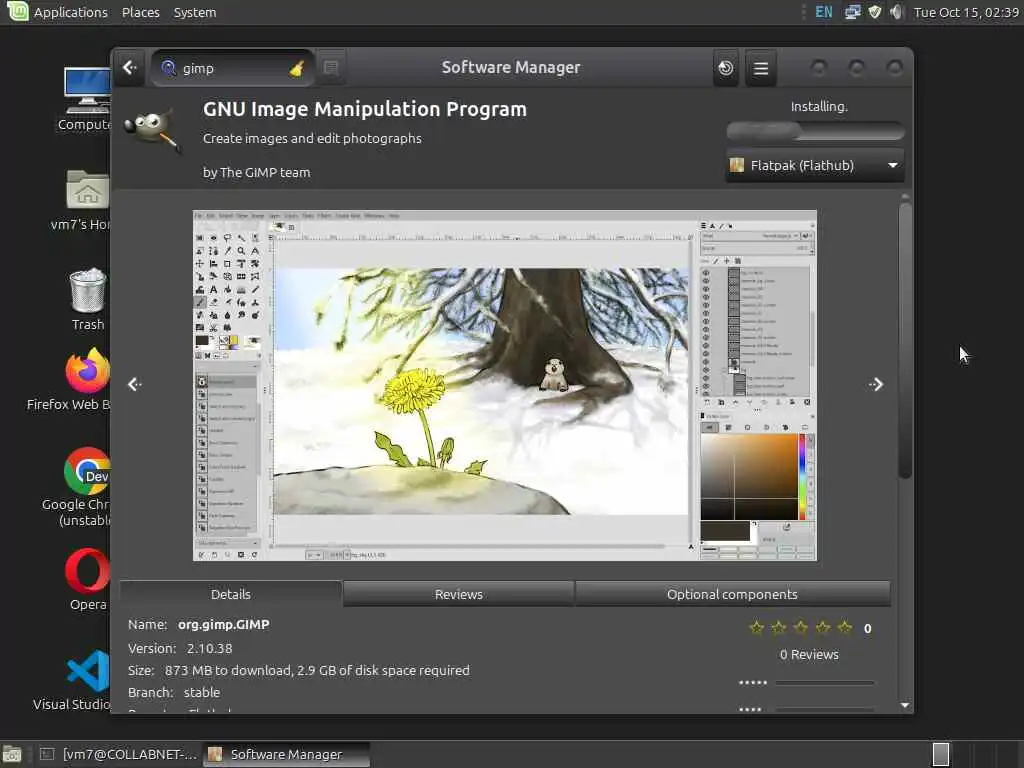Screen dimensions: 1024x768
Task: Switch to the Details tab
Action: [x=231, y=594]
